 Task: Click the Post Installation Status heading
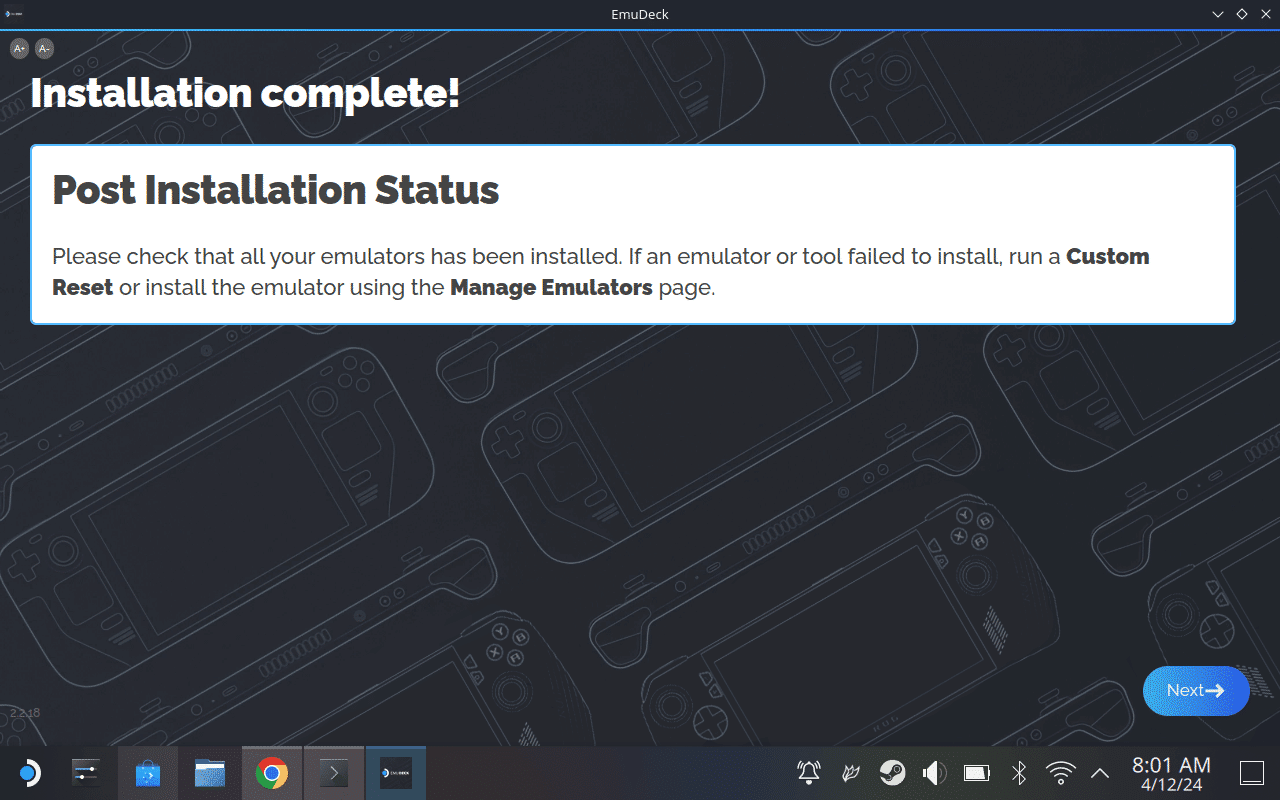(x=275, y=189)
